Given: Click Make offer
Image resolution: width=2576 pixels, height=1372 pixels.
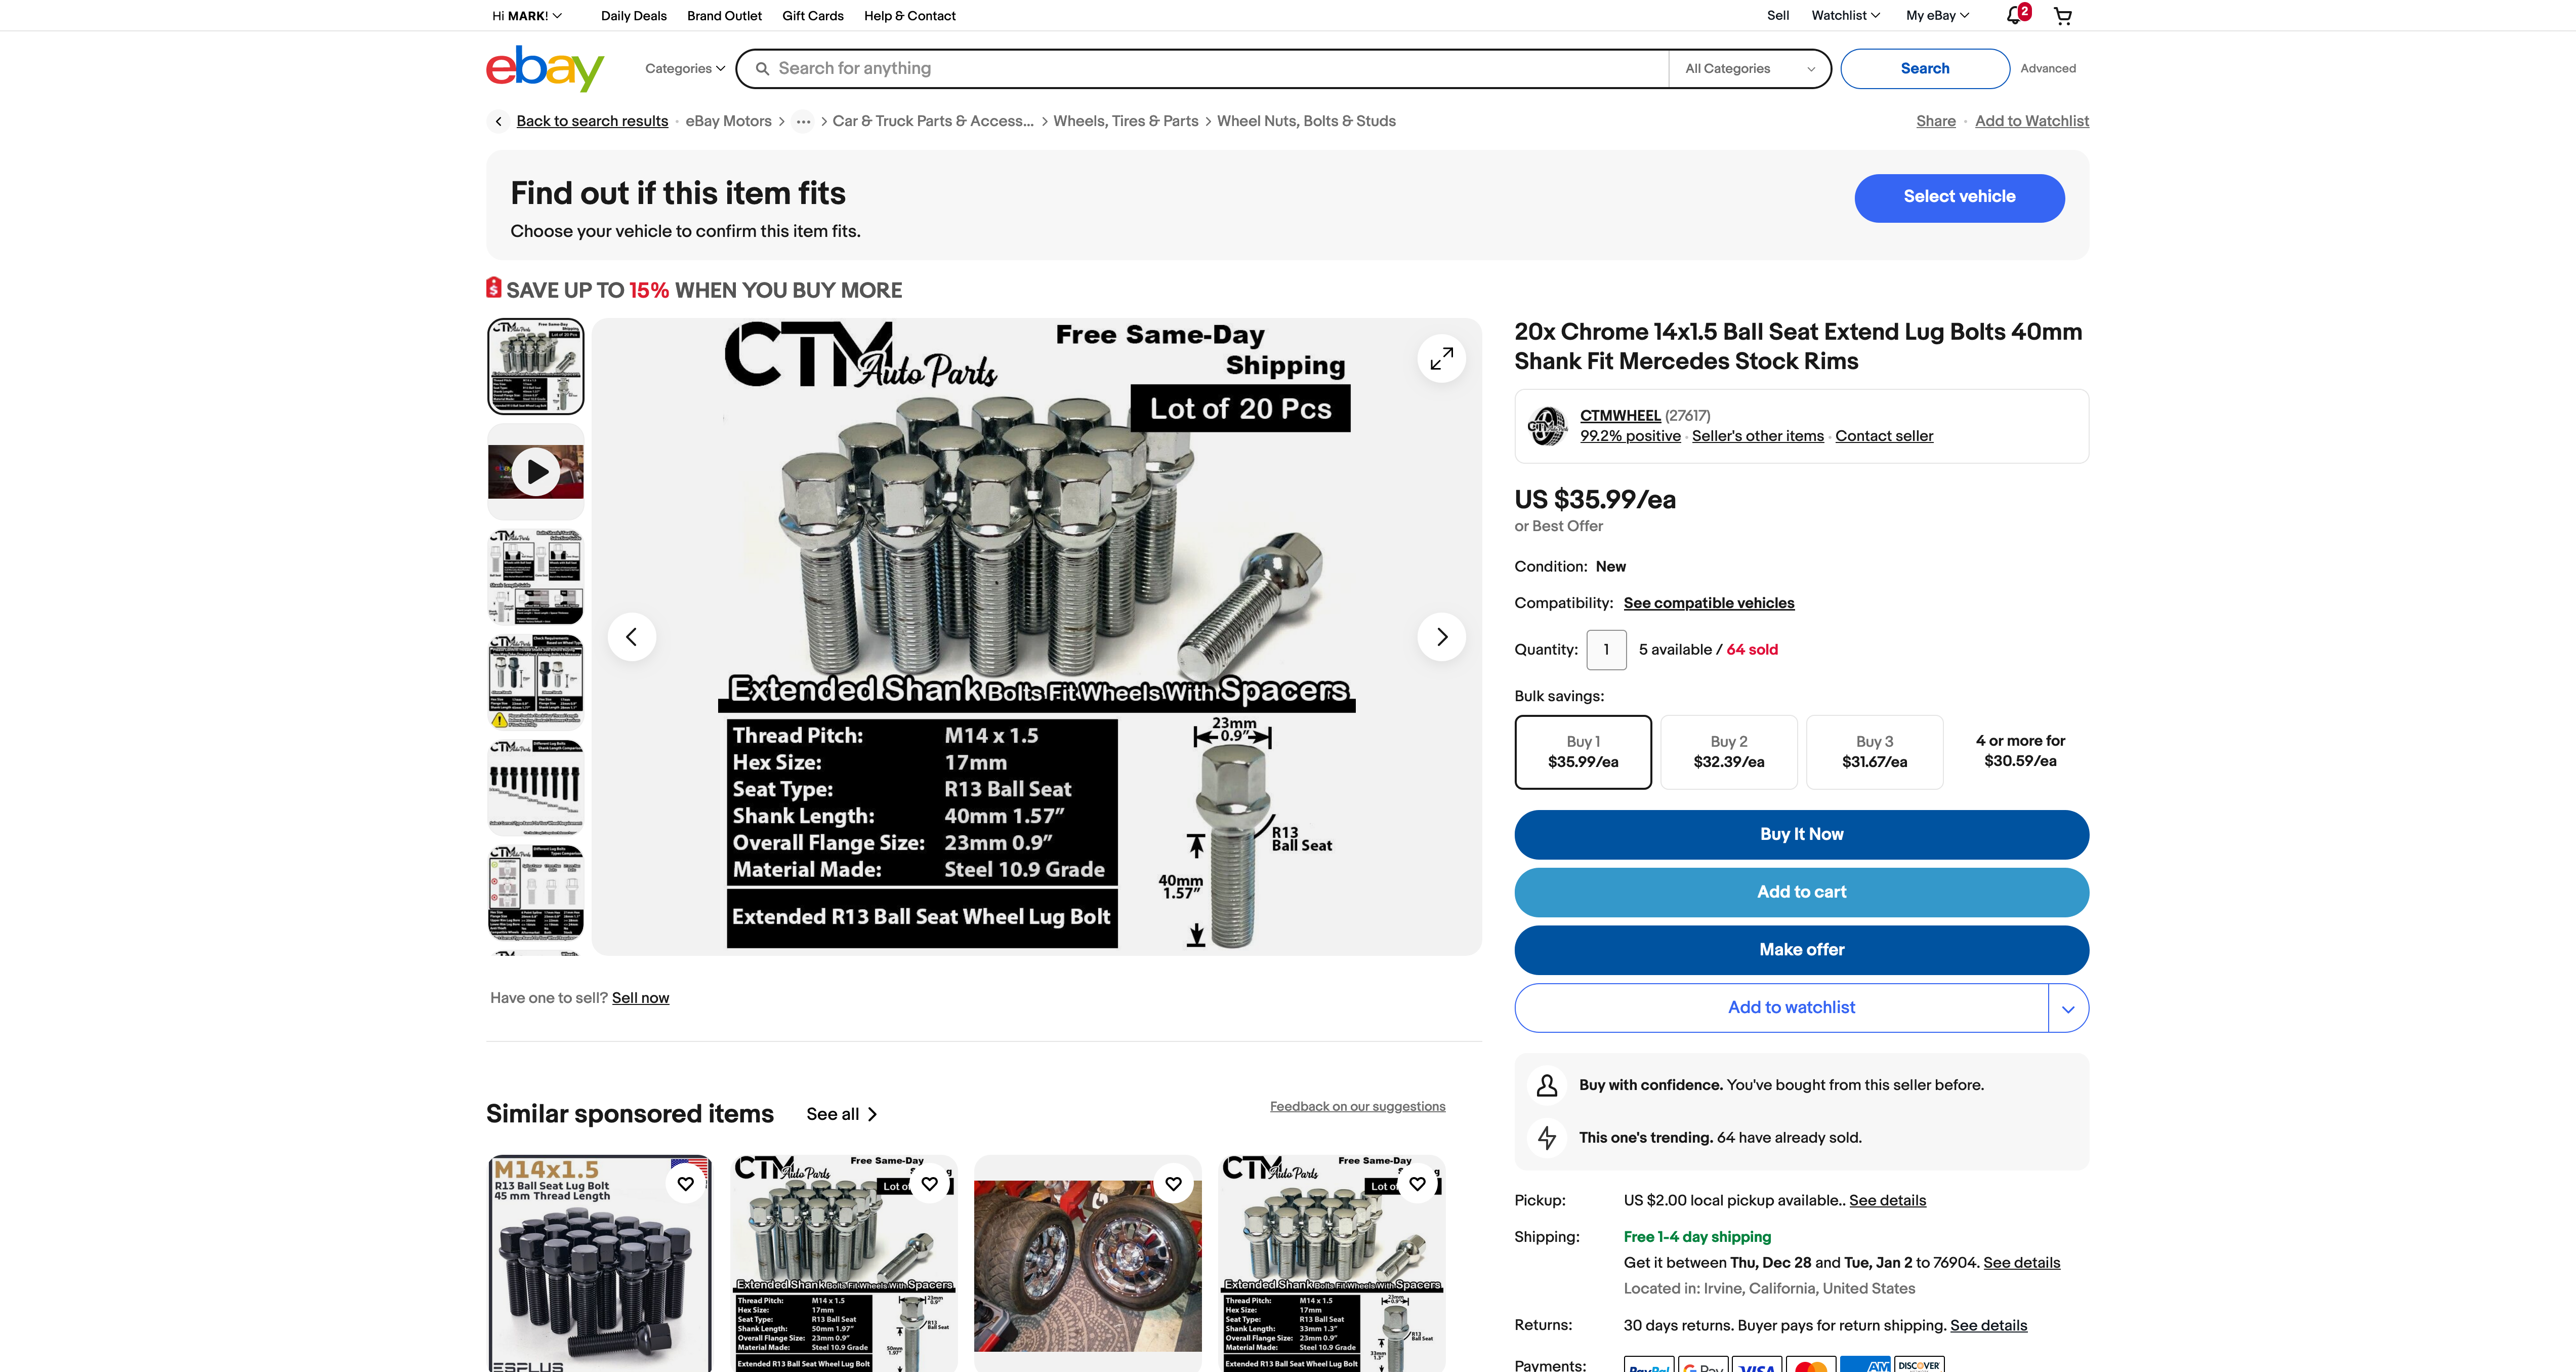Looking at the screenshot, I should point(1801,950).
